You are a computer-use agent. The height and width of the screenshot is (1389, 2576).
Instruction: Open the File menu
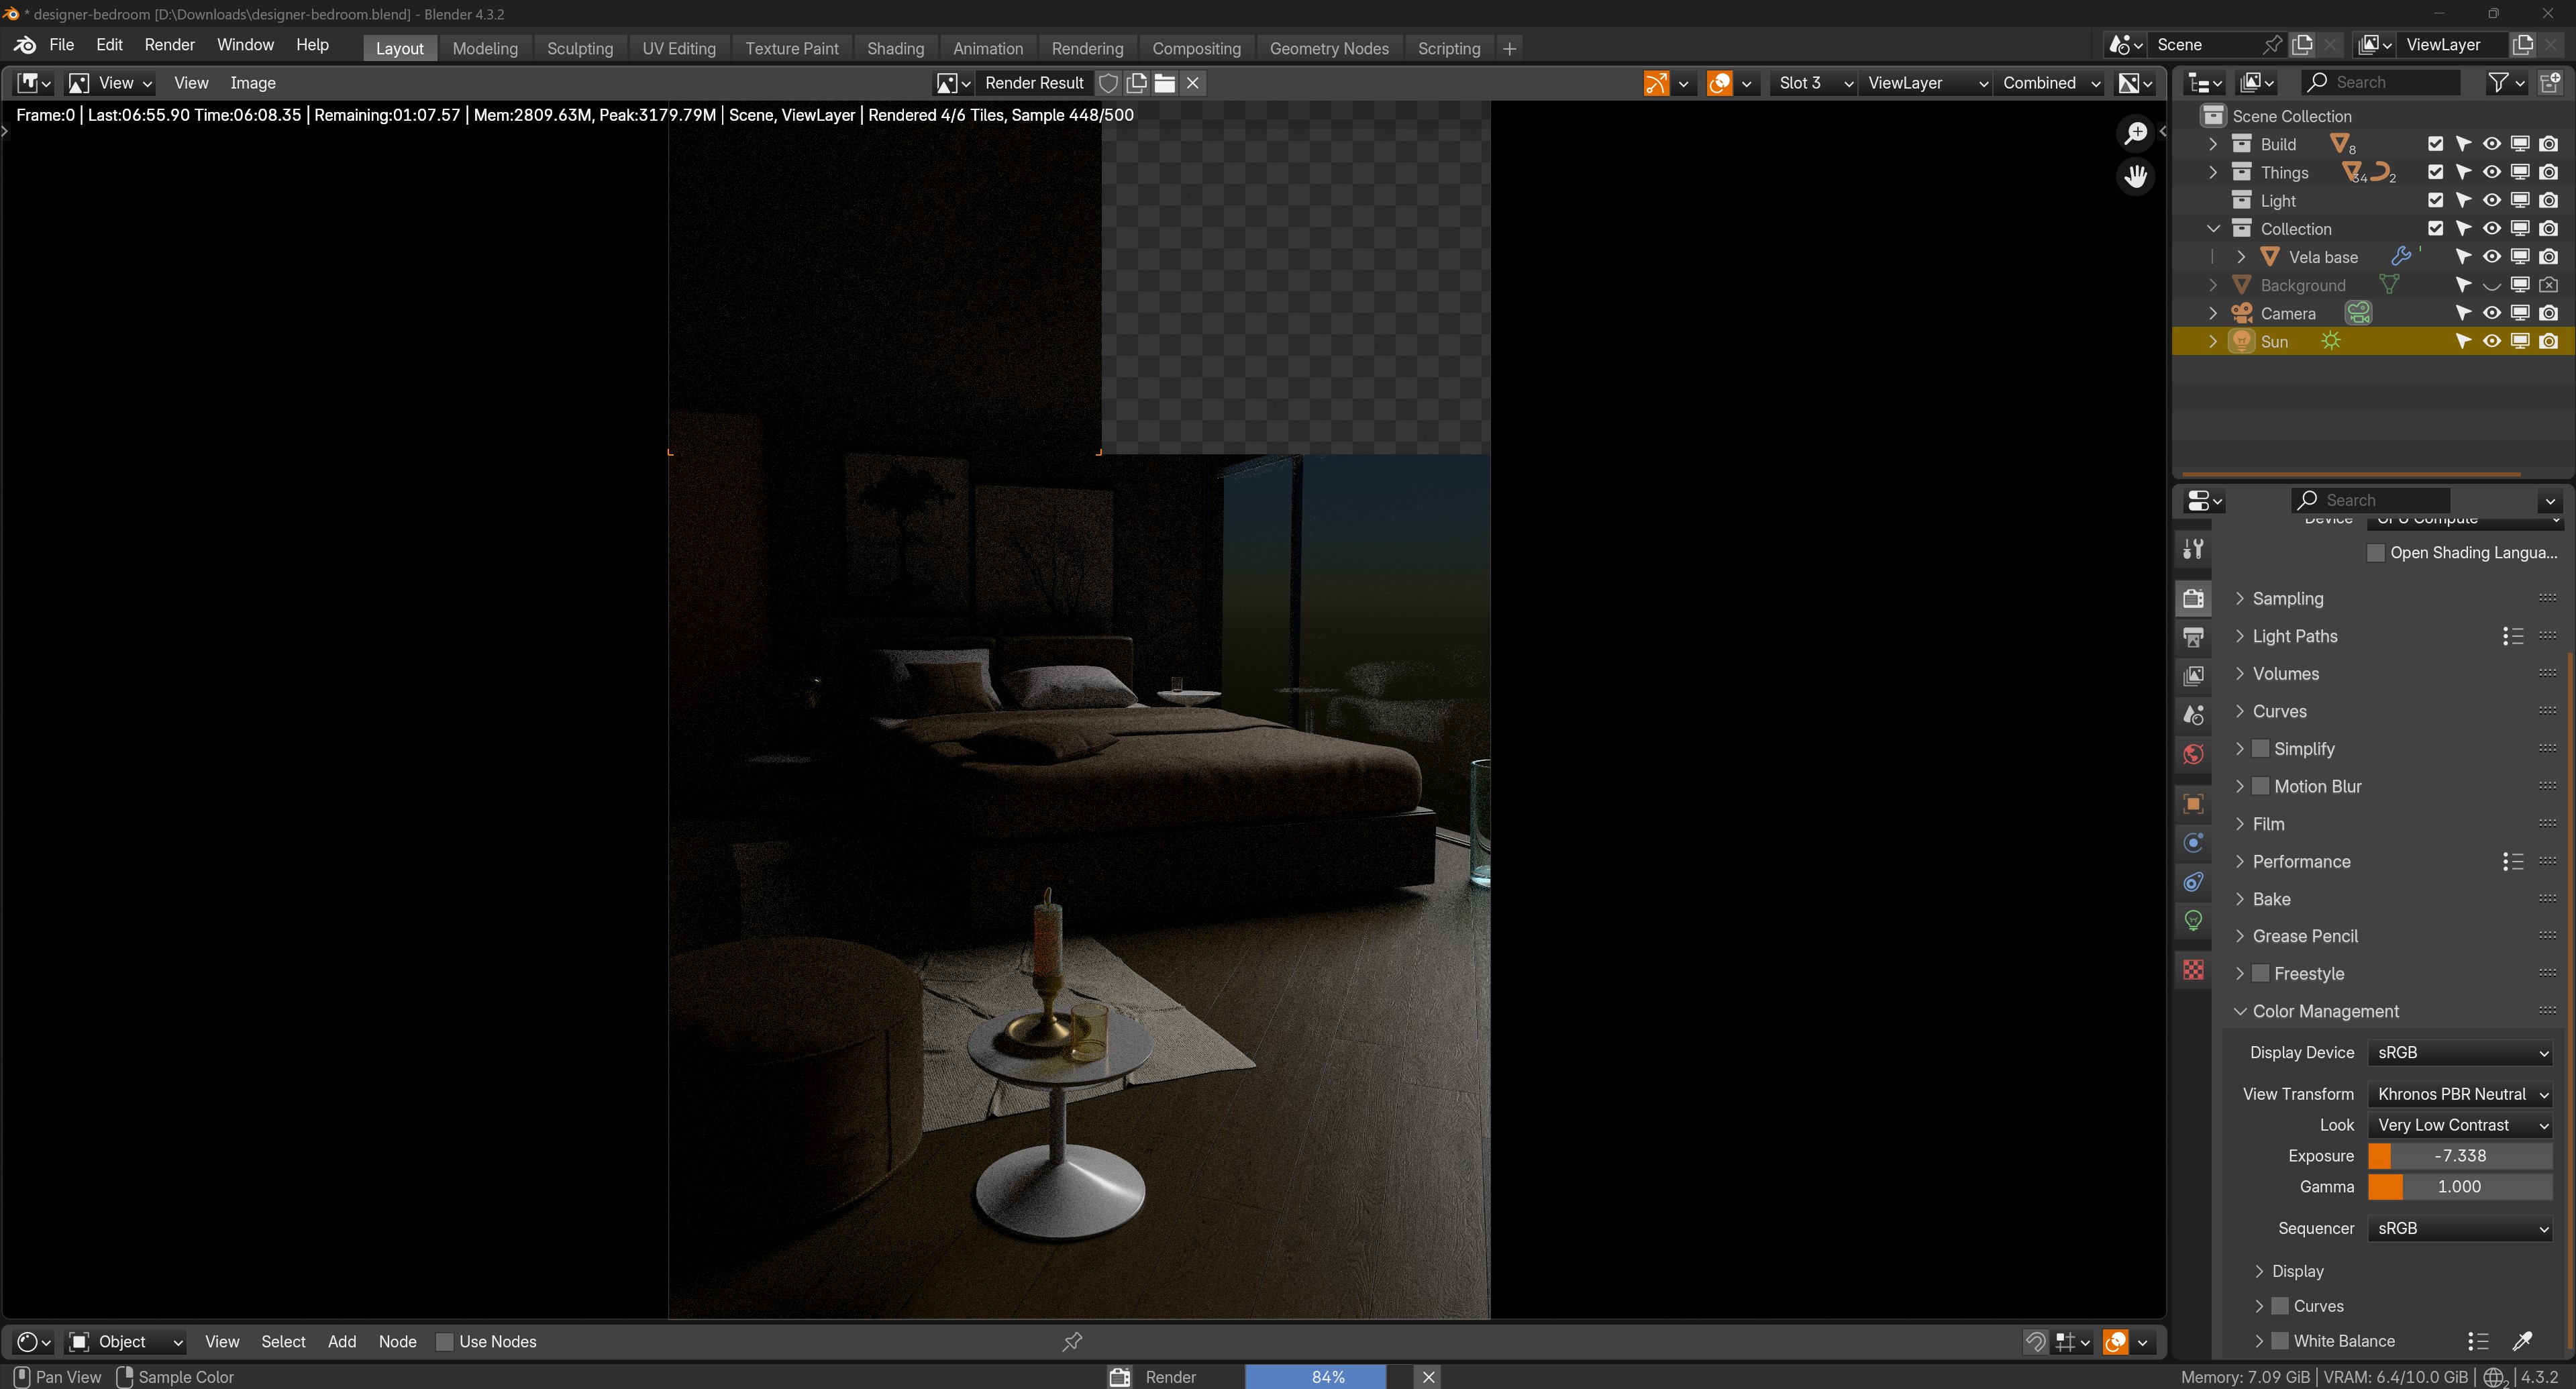click(x=61, y=45)
